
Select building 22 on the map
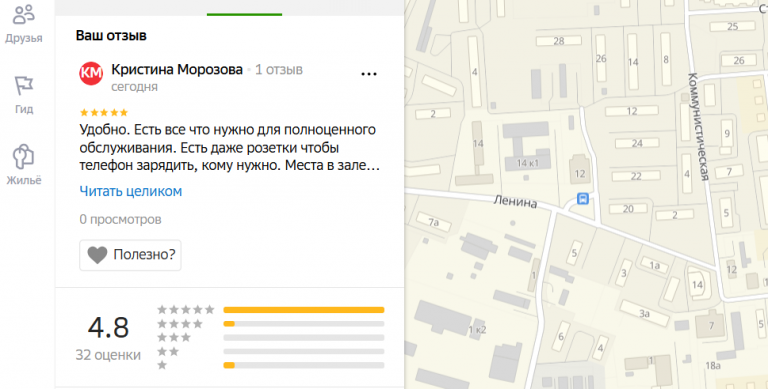coord(636,176)
